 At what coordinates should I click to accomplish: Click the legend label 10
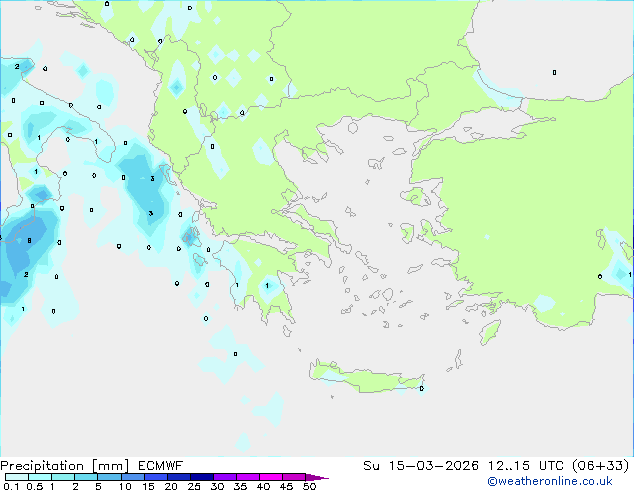125,486
